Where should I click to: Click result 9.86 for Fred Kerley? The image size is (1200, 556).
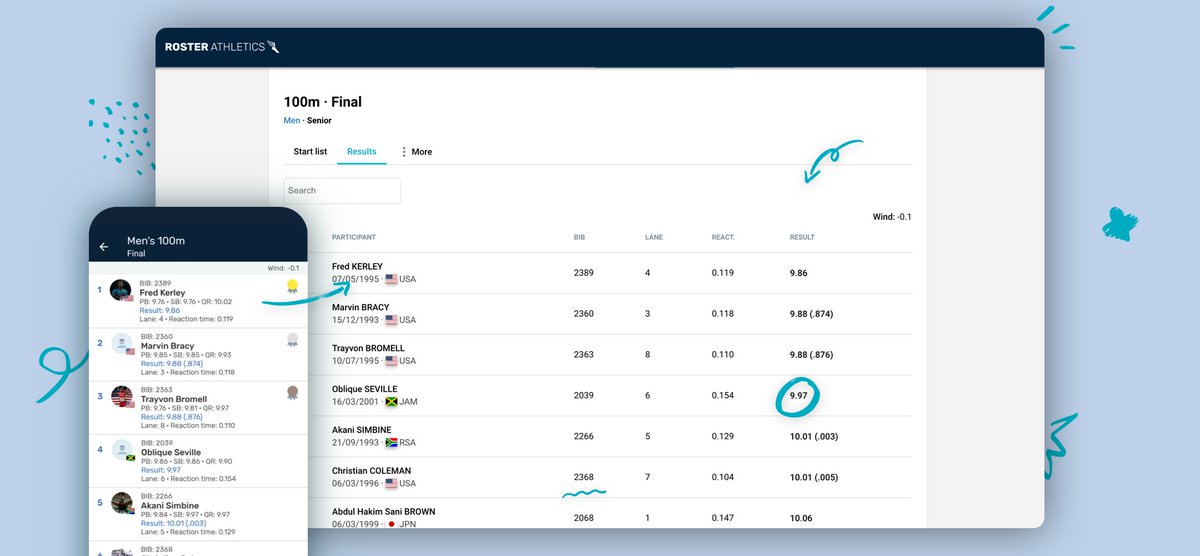[800, 273]
